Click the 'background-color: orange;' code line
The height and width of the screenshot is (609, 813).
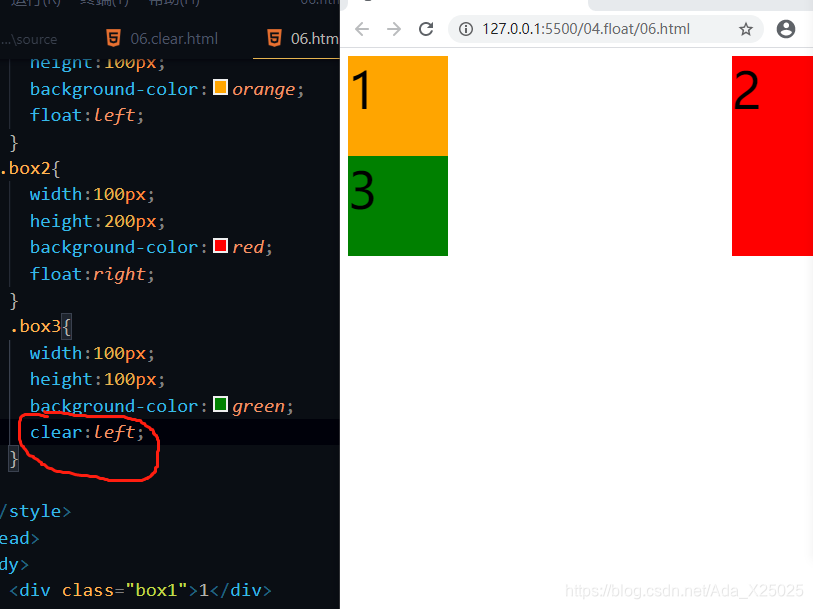point(167,89)
